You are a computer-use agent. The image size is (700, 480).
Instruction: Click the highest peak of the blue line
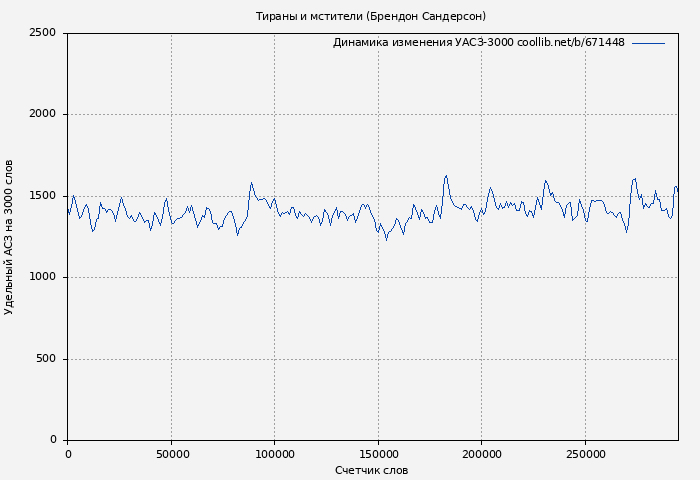(x=446, y=176)
